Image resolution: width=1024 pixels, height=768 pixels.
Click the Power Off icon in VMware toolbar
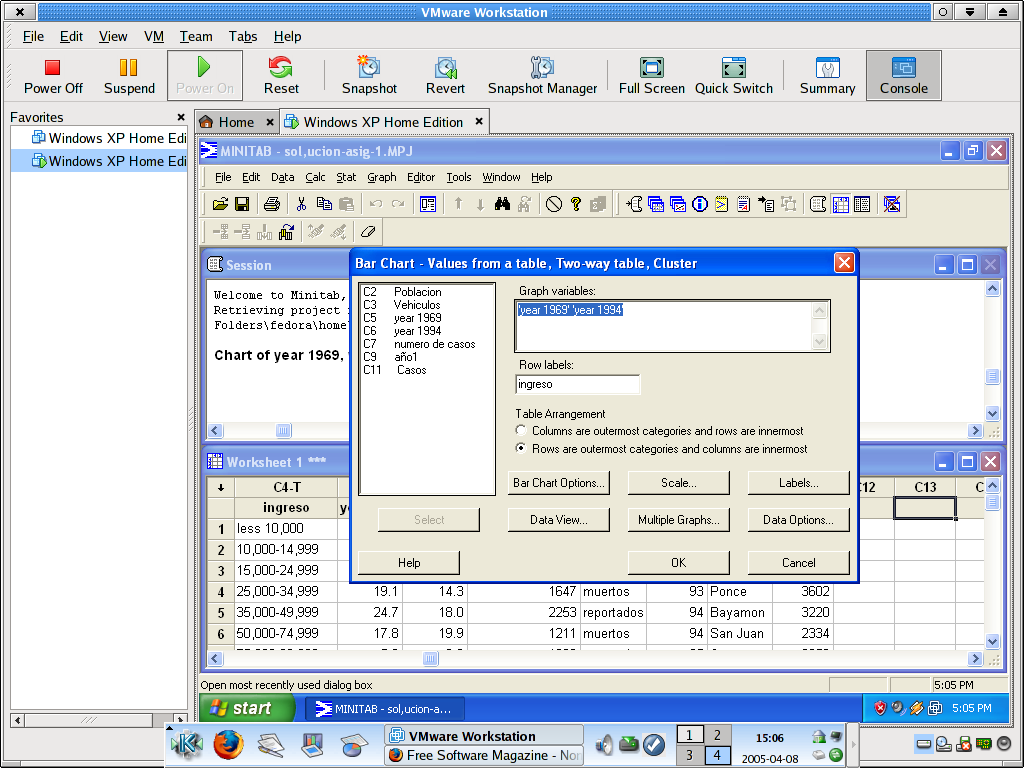52,67
